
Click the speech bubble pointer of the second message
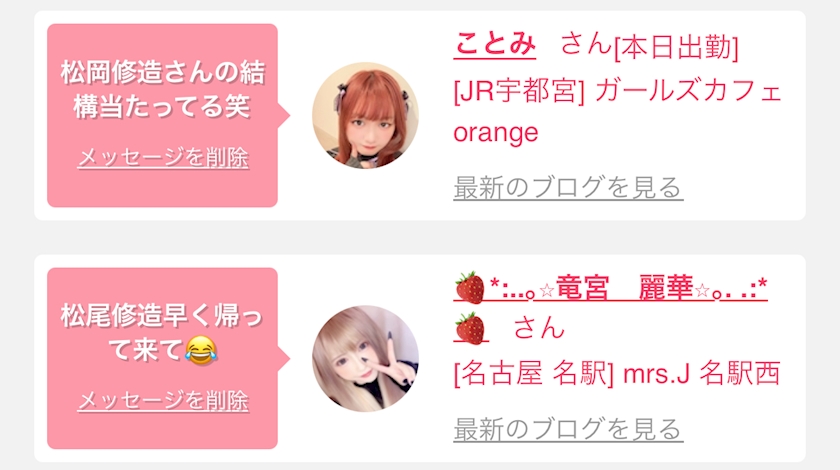coord(284,358)
